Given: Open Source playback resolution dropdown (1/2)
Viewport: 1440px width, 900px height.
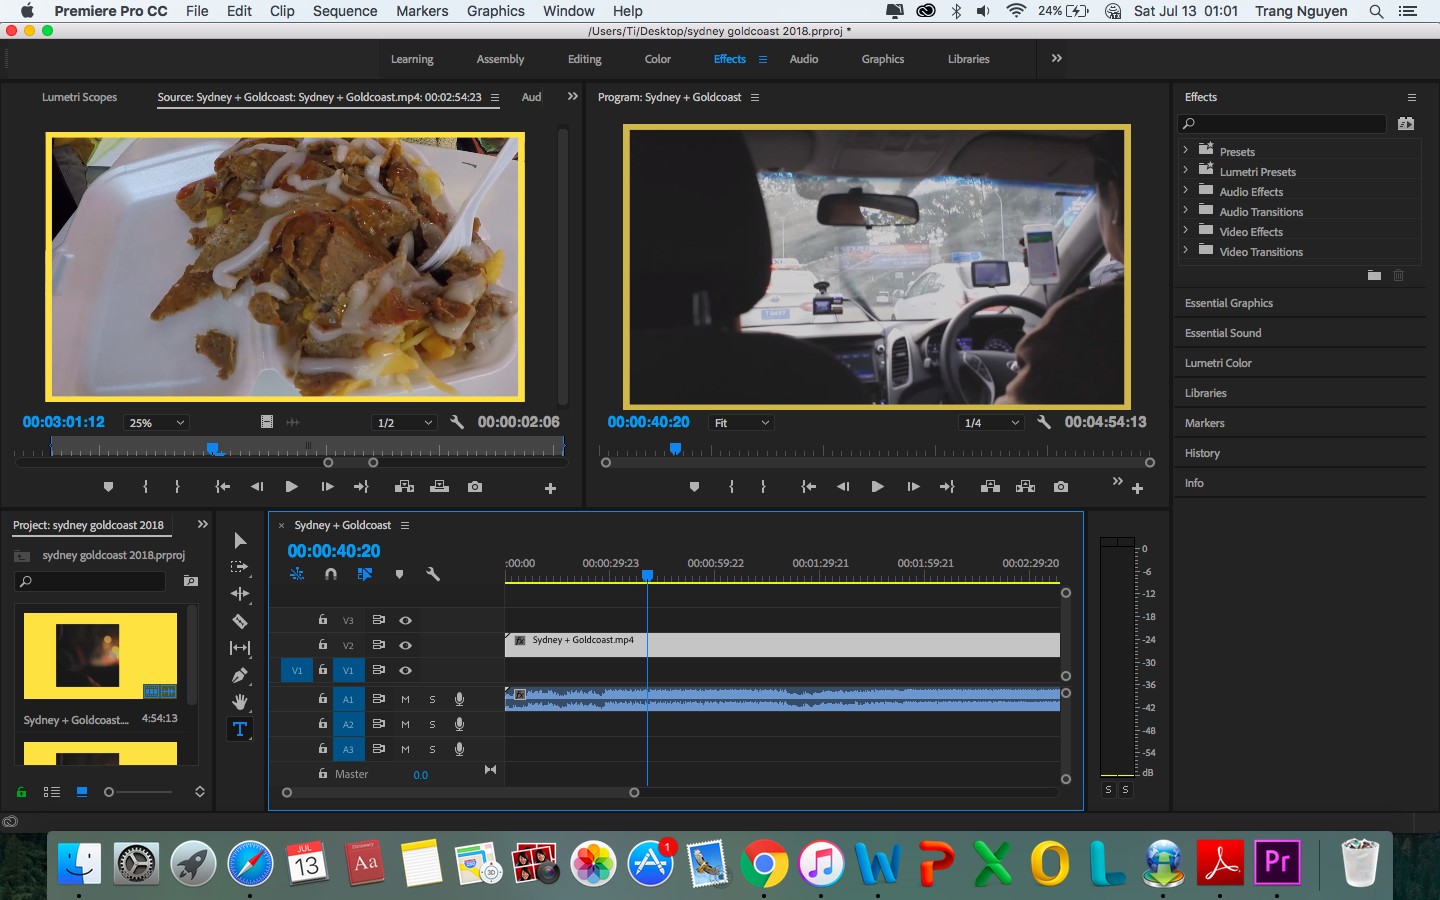Looking at the screenshot, I should 404,423.
